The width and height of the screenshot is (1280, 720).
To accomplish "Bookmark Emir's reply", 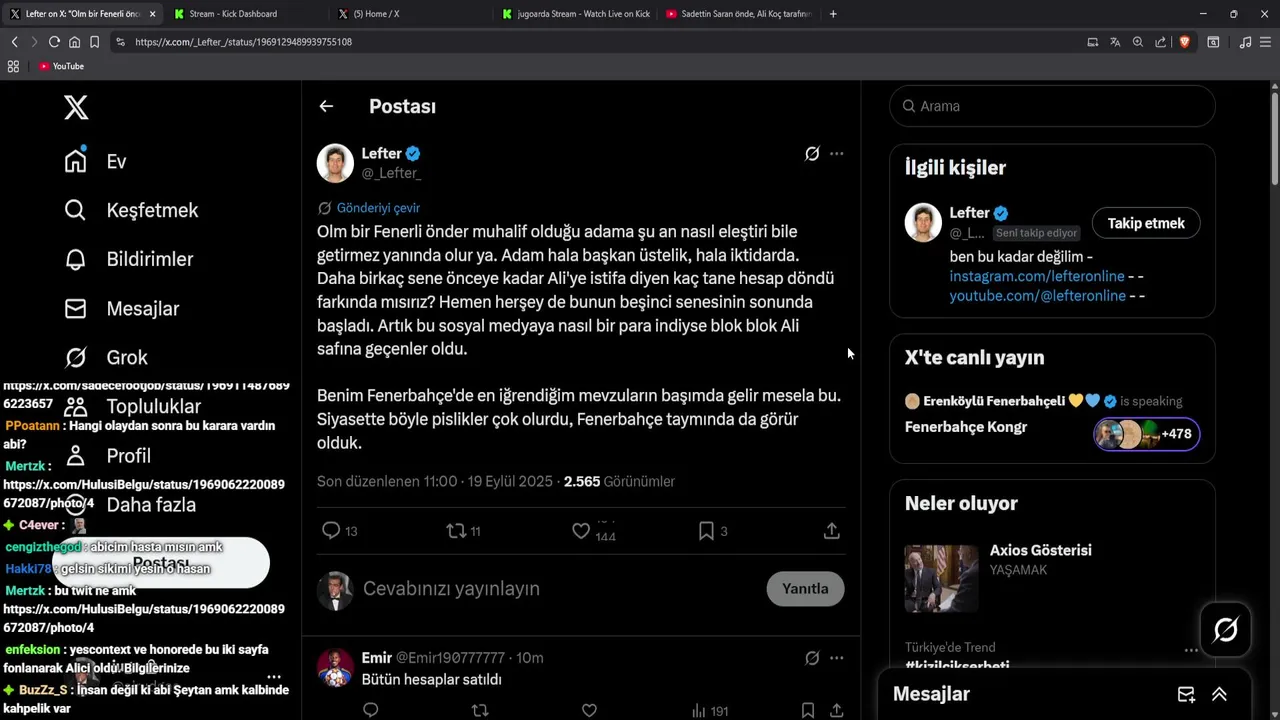I will (807, 711).
